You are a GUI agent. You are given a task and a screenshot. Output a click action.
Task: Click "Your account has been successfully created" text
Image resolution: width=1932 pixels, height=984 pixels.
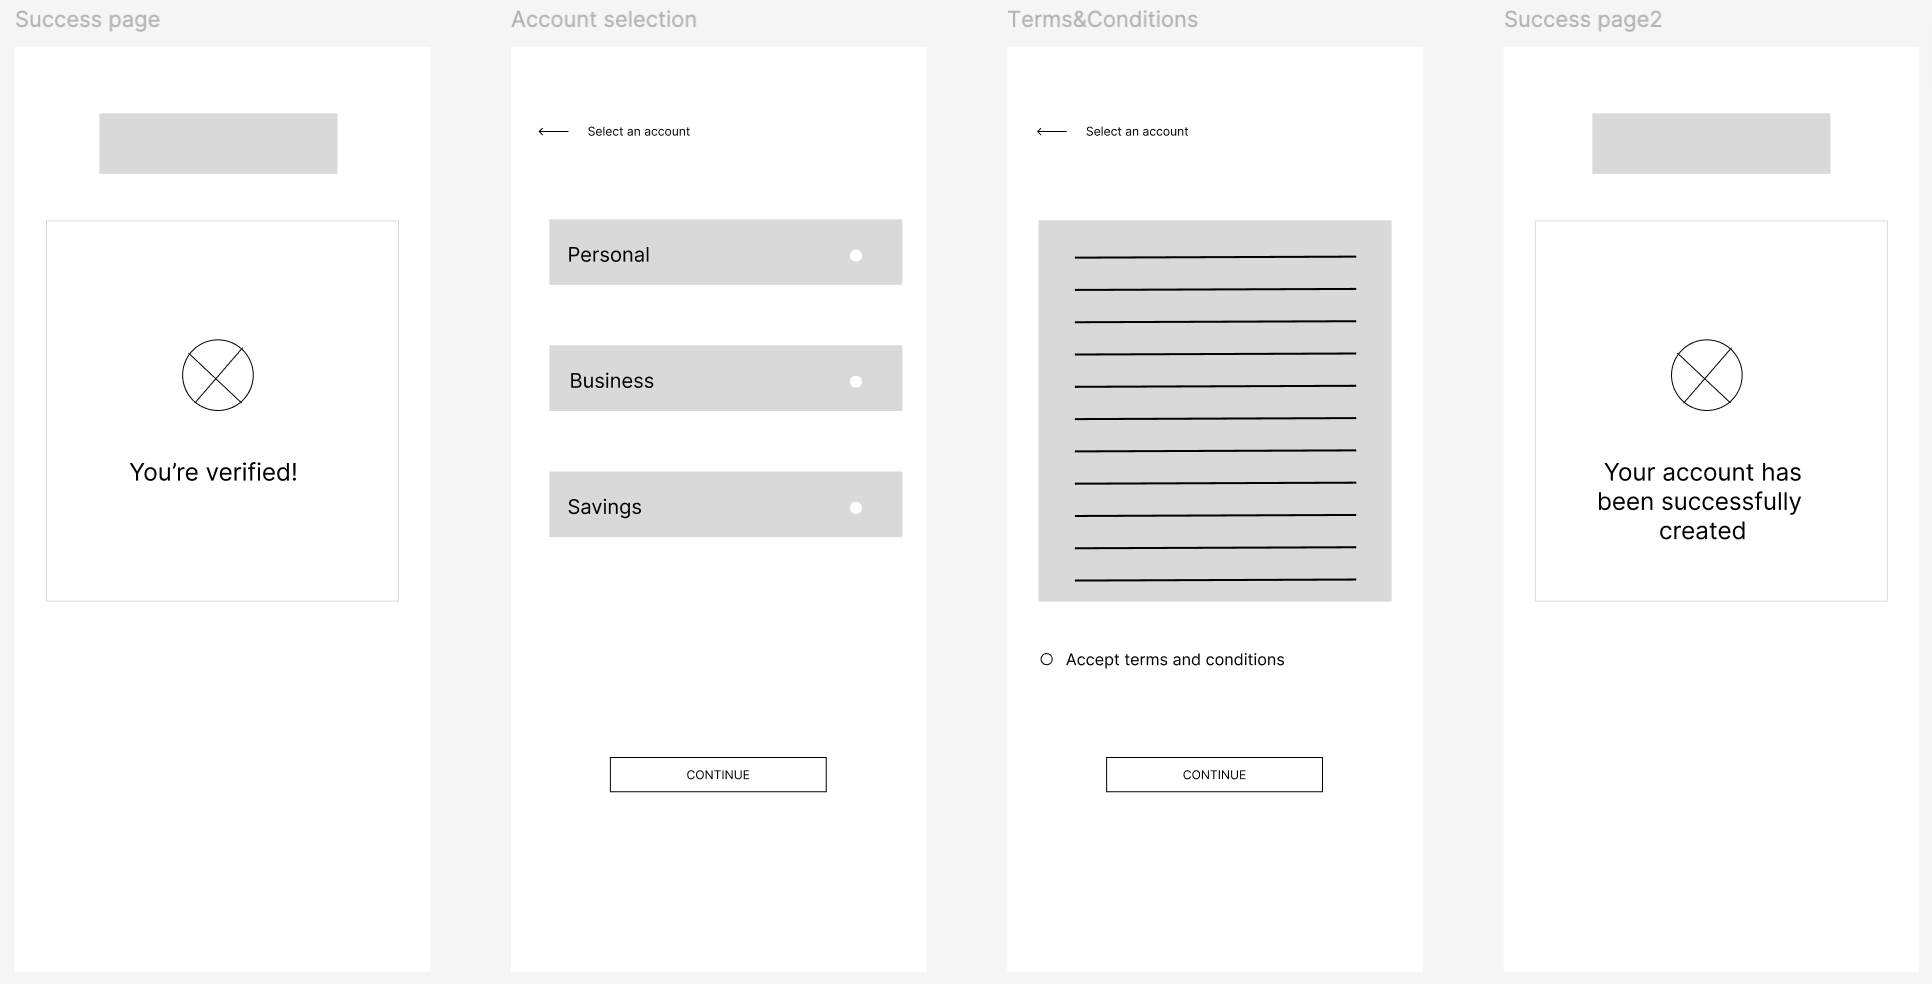pyautogui.click(x=1701, y=501)
